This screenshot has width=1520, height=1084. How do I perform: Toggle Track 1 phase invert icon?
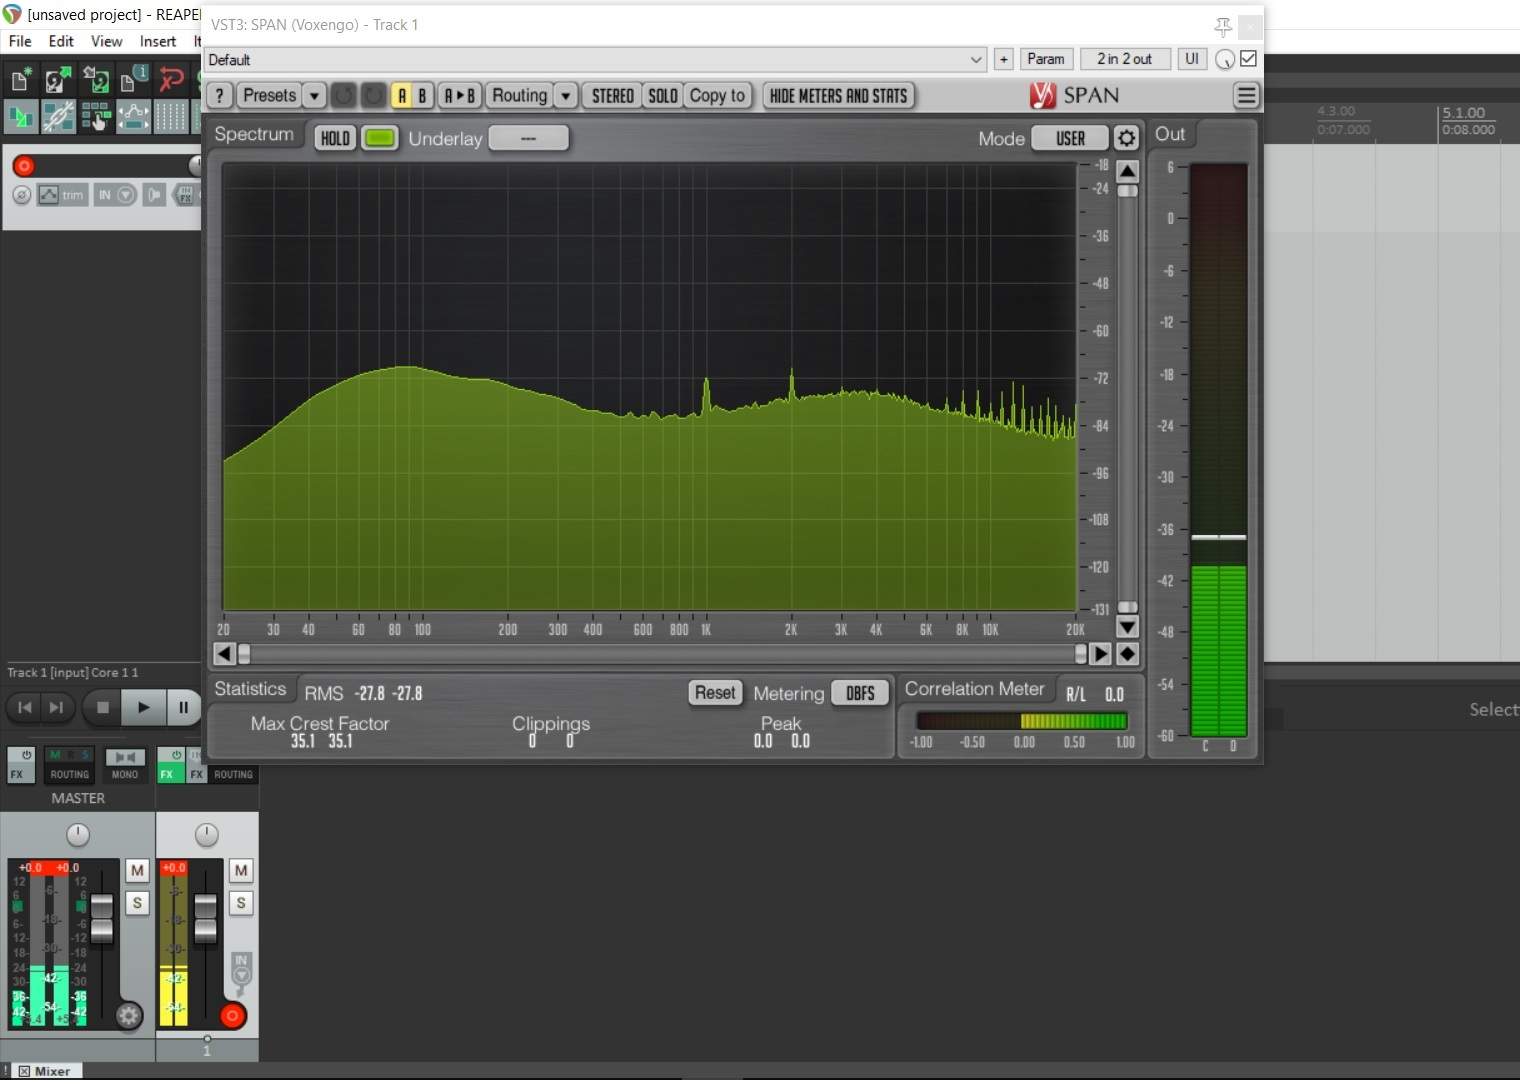tap(22, 195)
